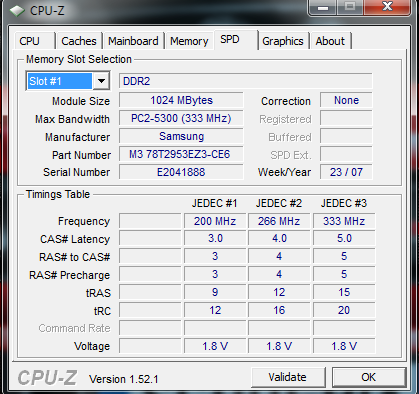
Task: Click the JEDEC #3 column header
Action: coord(344,203)
